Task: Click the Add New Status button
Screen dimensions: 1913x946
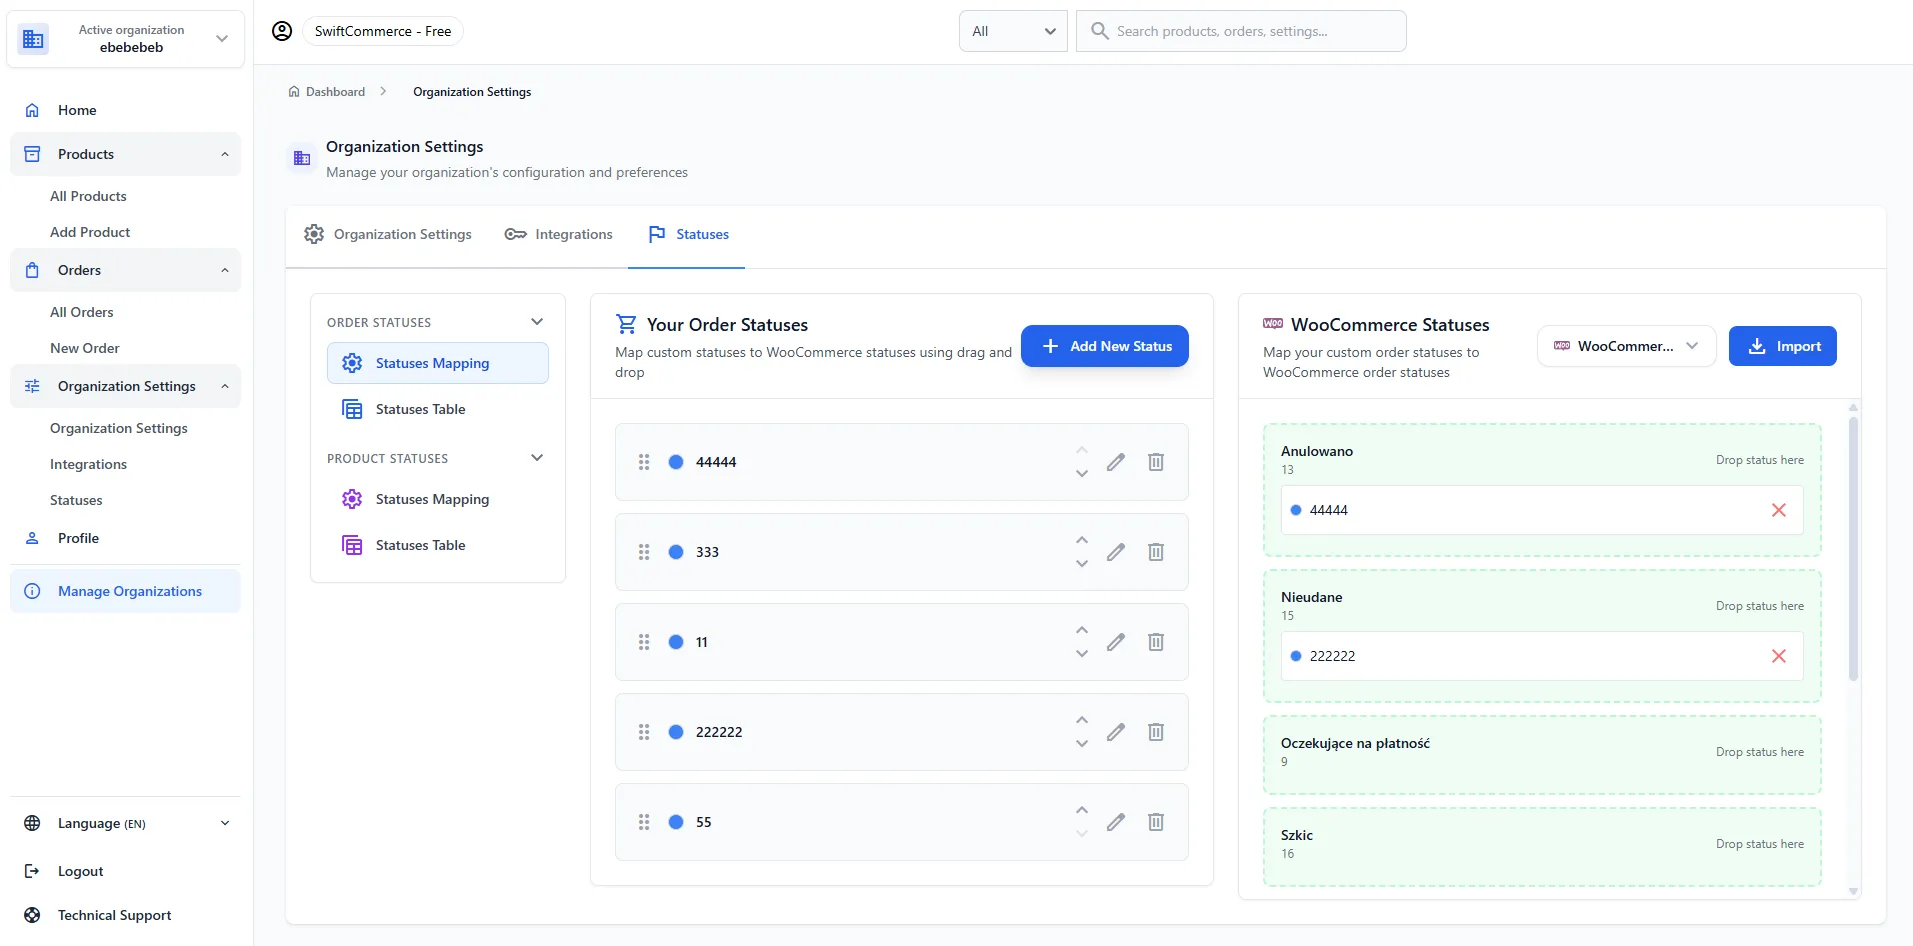Action: (1104, 345)
